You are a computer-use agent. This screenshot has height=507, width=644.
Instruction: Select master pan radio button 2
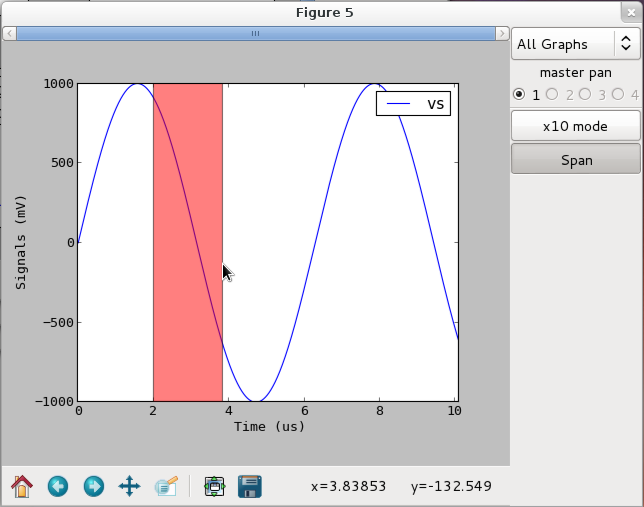[x=552, y=94]
